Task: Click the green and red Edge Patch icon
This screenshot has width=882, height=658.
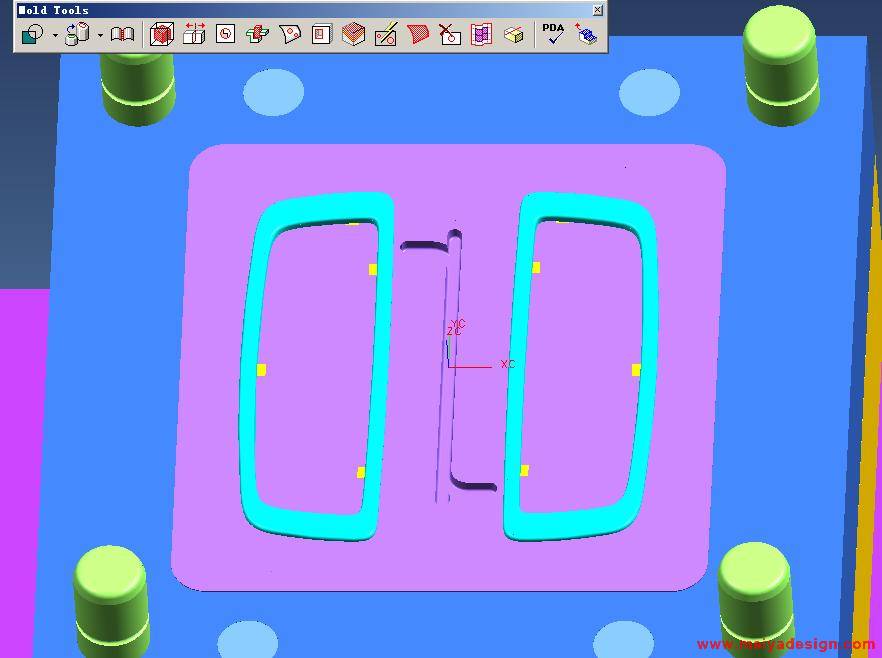Action: point(257,35)
